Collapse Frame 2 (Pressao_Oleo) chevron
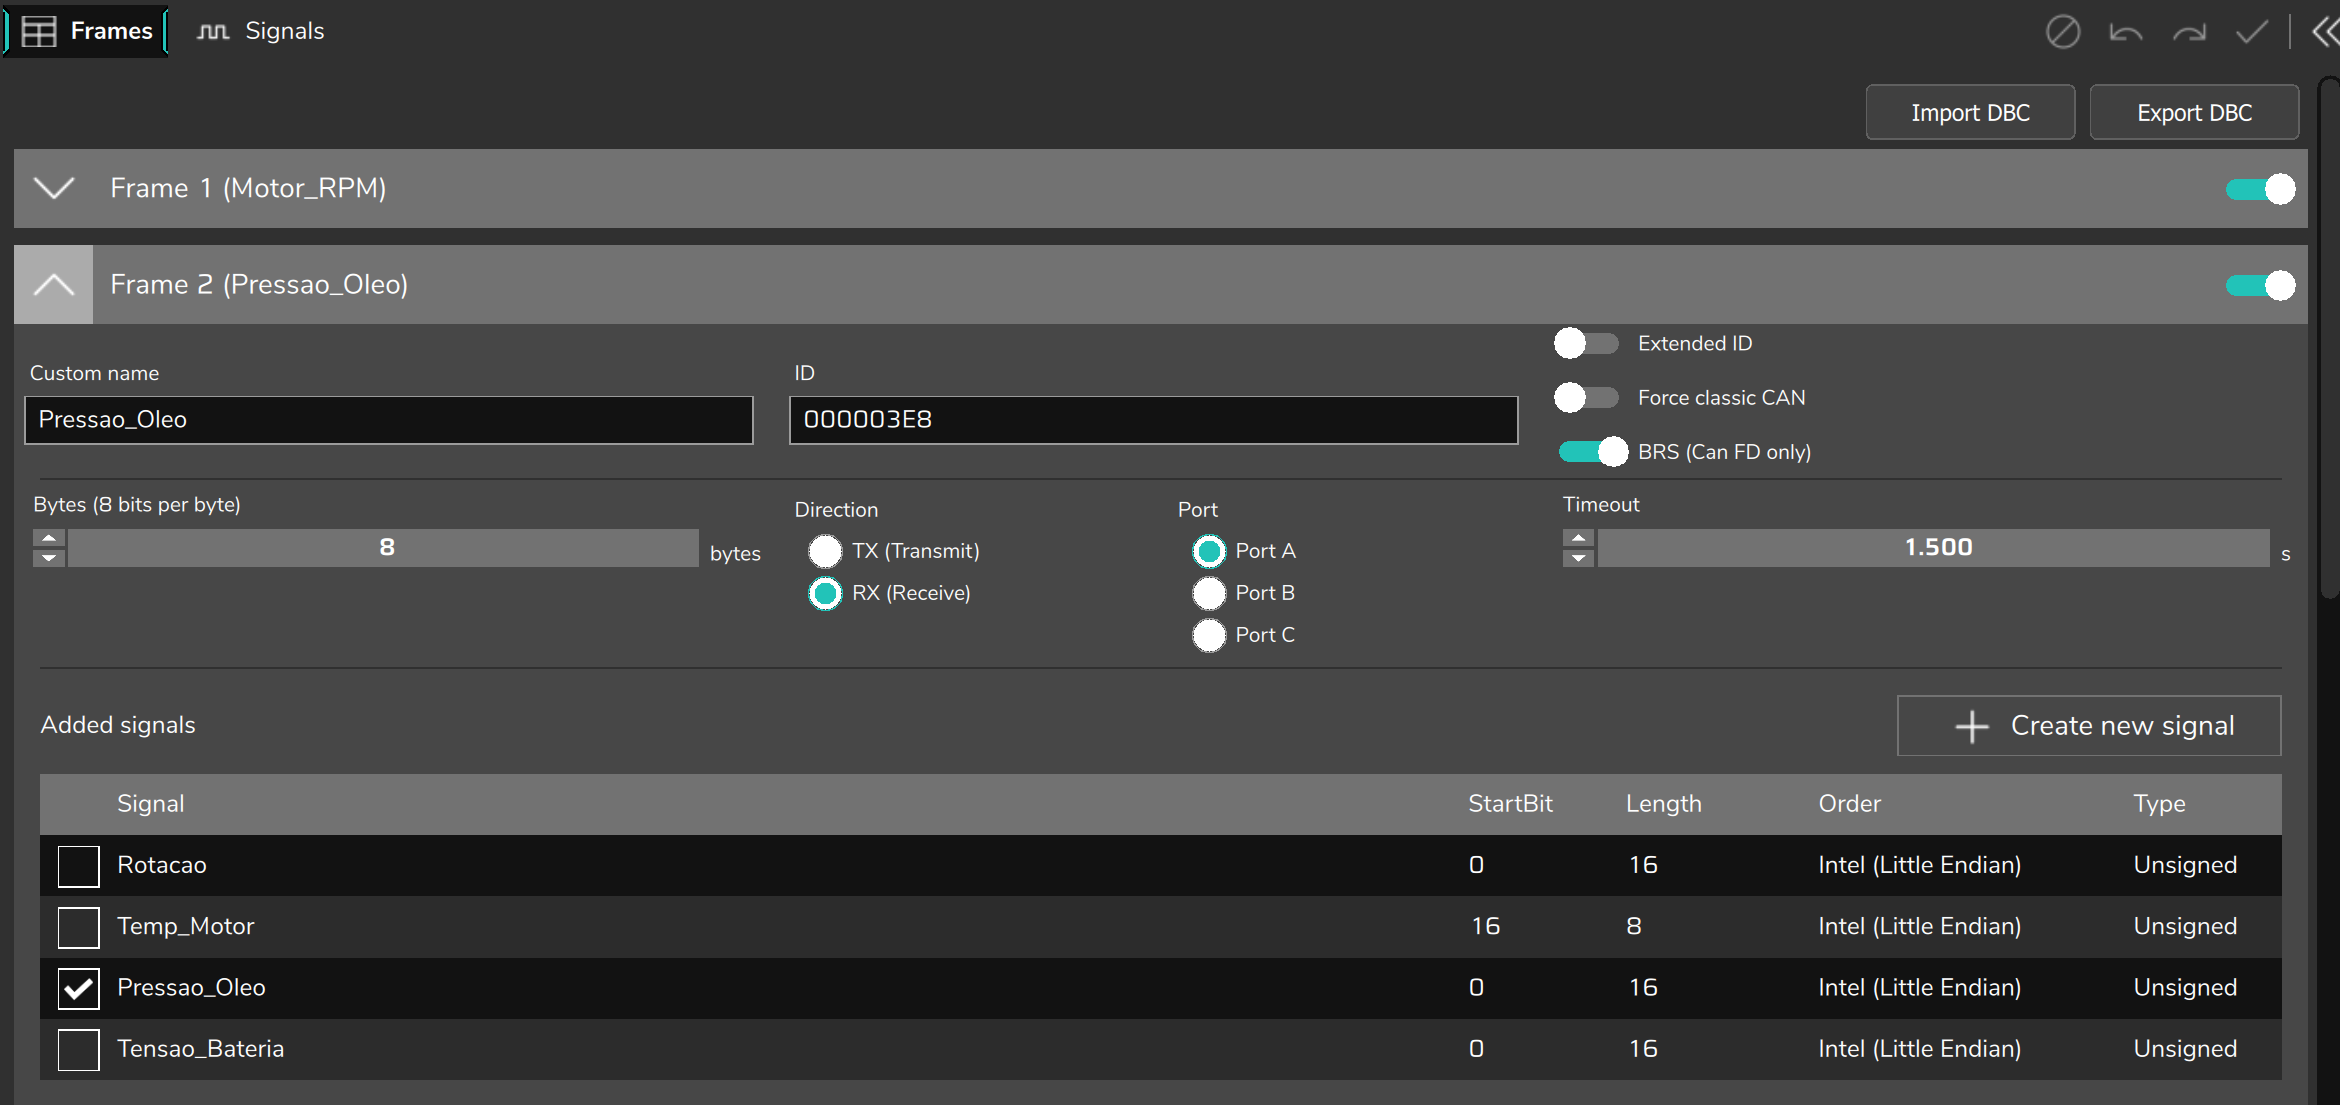 54,284
